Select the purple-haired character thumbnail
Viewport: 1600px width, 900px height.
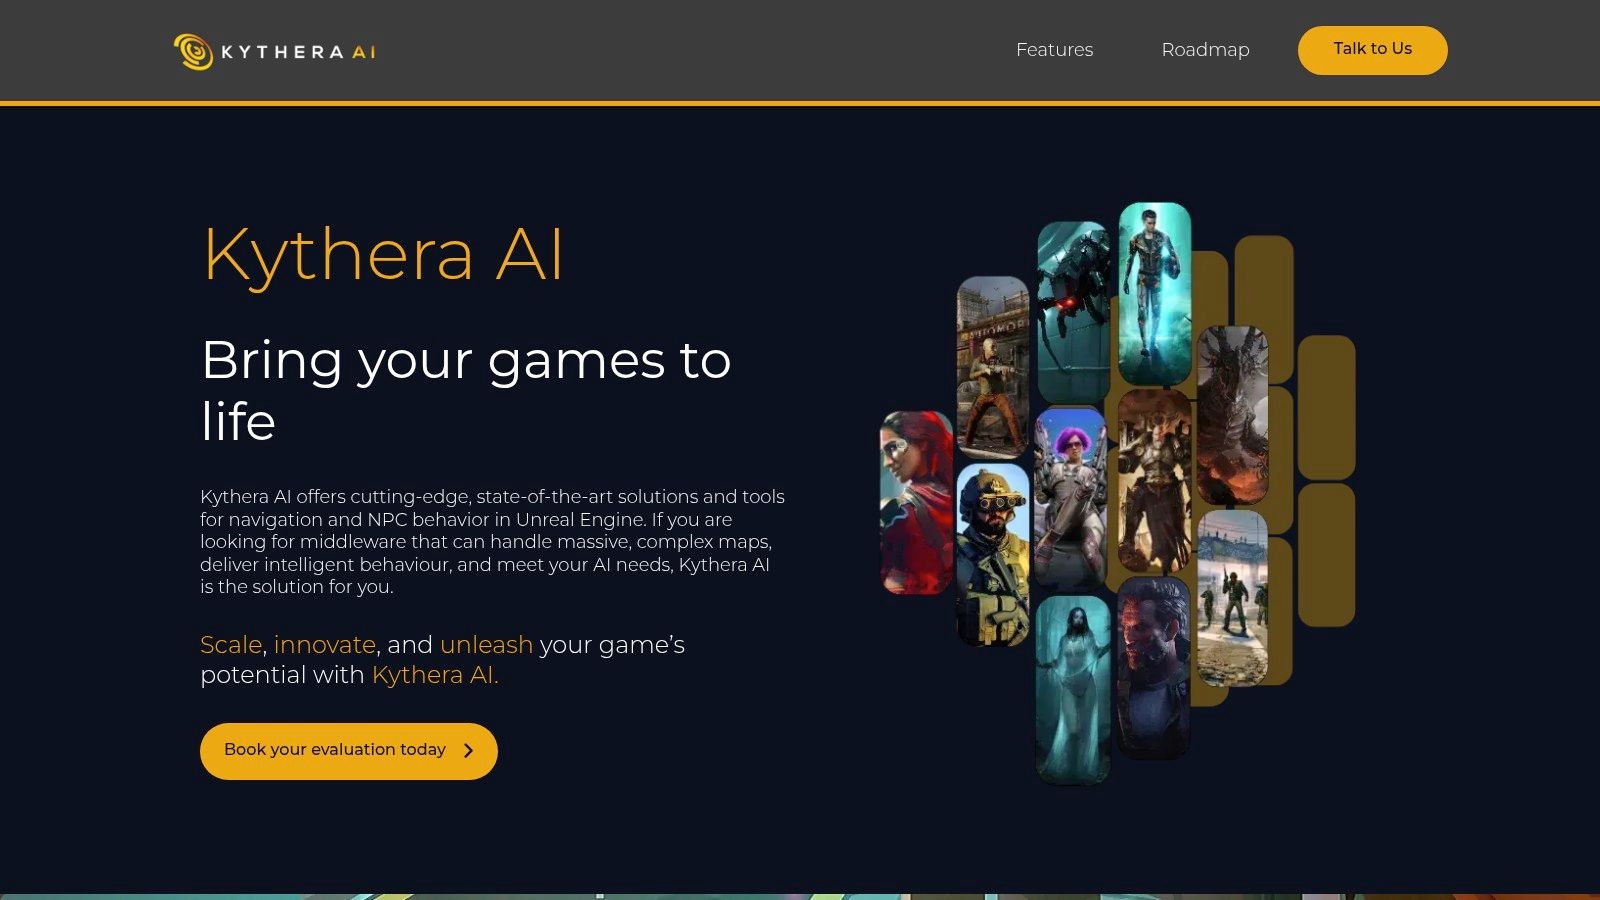[1071, 497]
